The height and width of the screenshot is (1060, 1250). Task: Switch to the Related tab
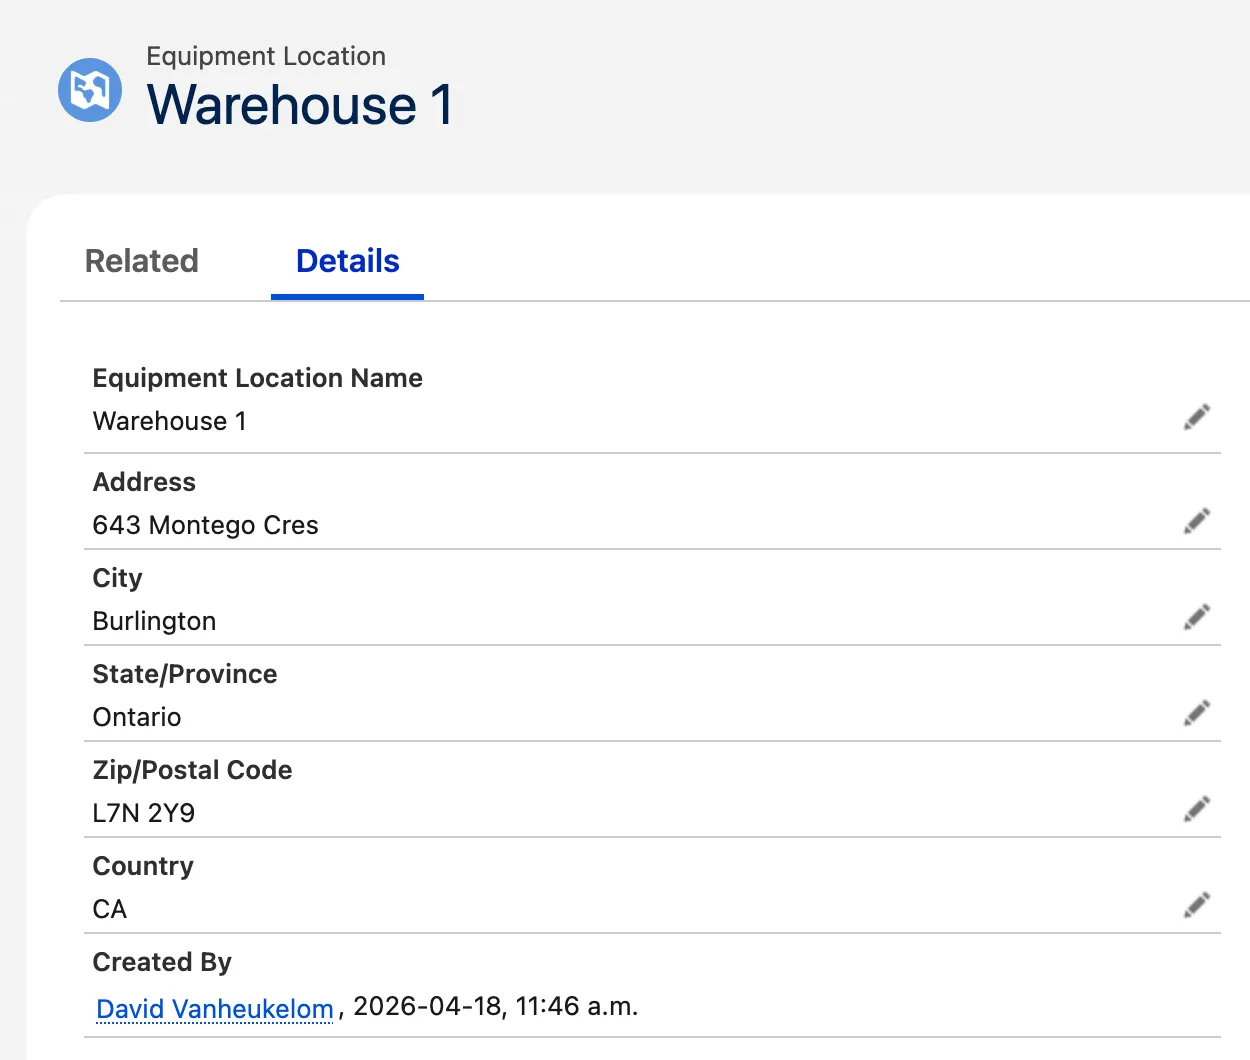point(142,261)
